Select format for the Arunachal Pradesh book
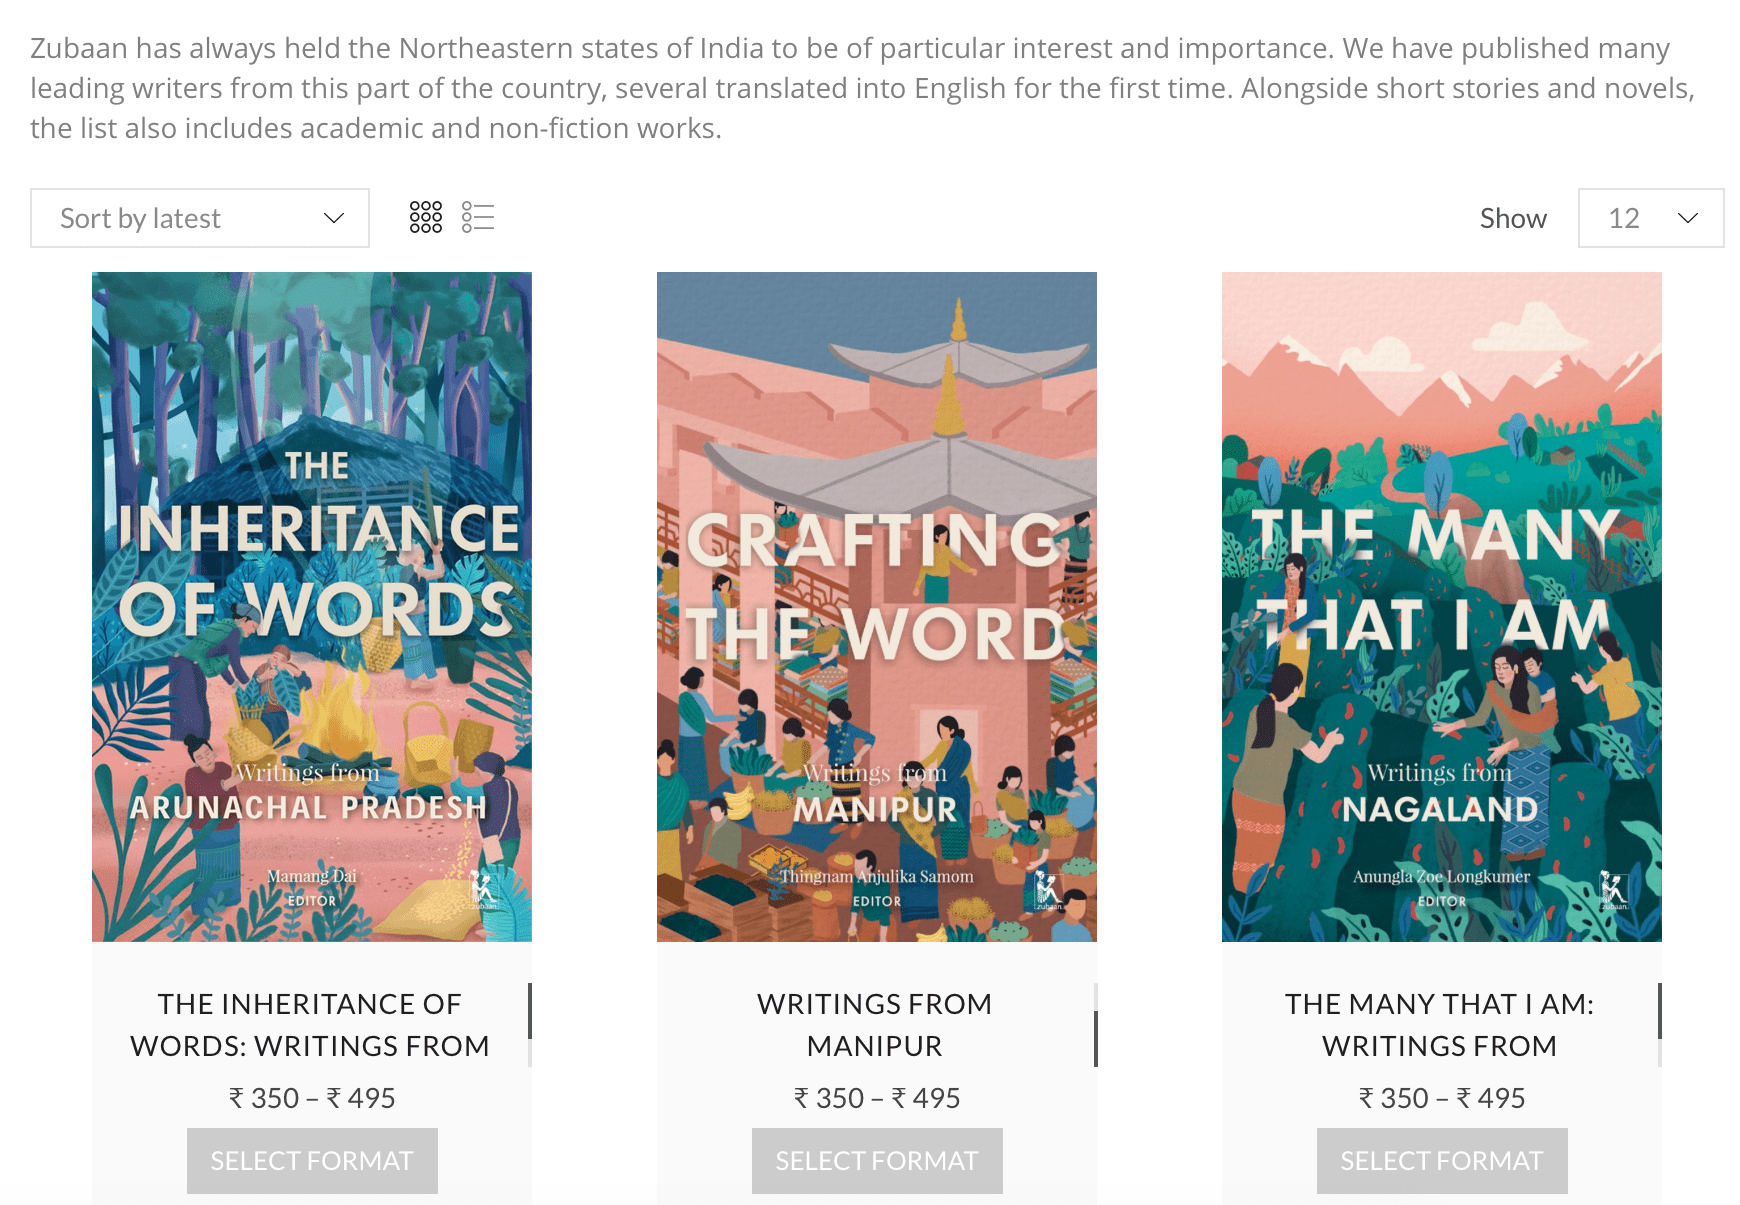This screenshot has width=1740, height=1205. [312, 1161]
